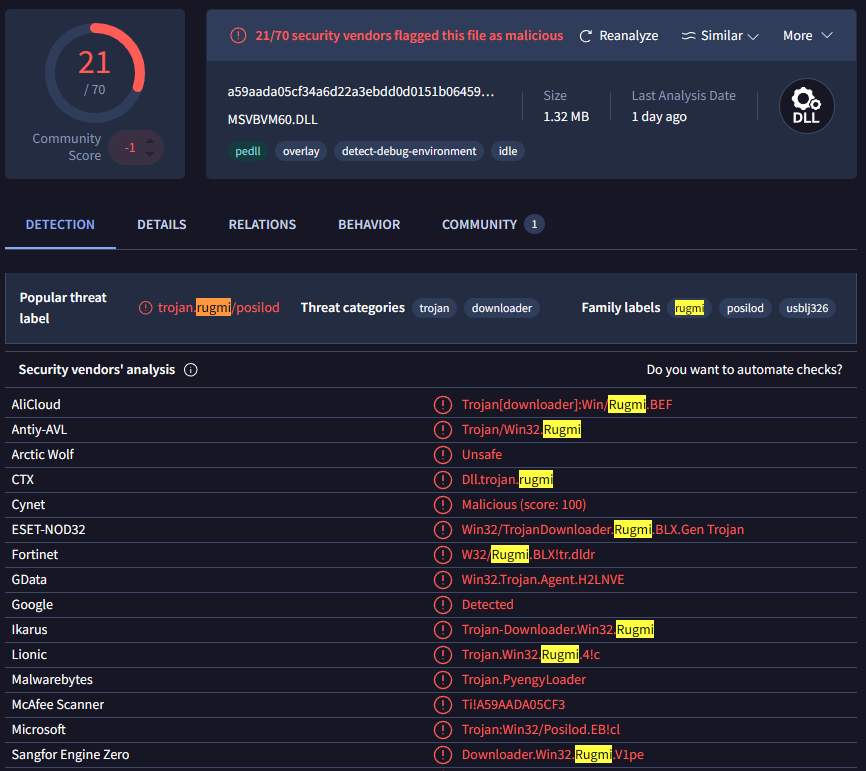Click the rugmi family label chip
Viewport: 866px width, 771px height.
(x=689, y=308)
